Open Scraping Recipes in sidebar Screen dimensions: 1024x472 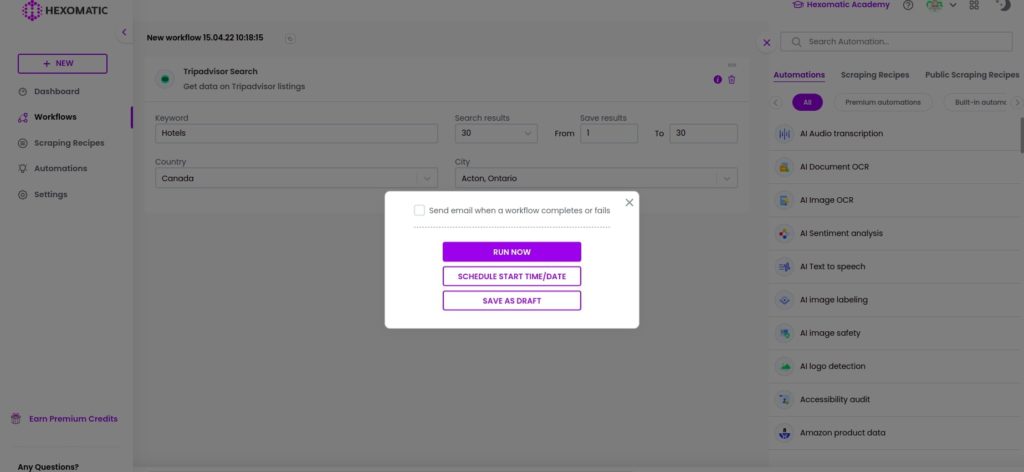[x=61, y=143]
